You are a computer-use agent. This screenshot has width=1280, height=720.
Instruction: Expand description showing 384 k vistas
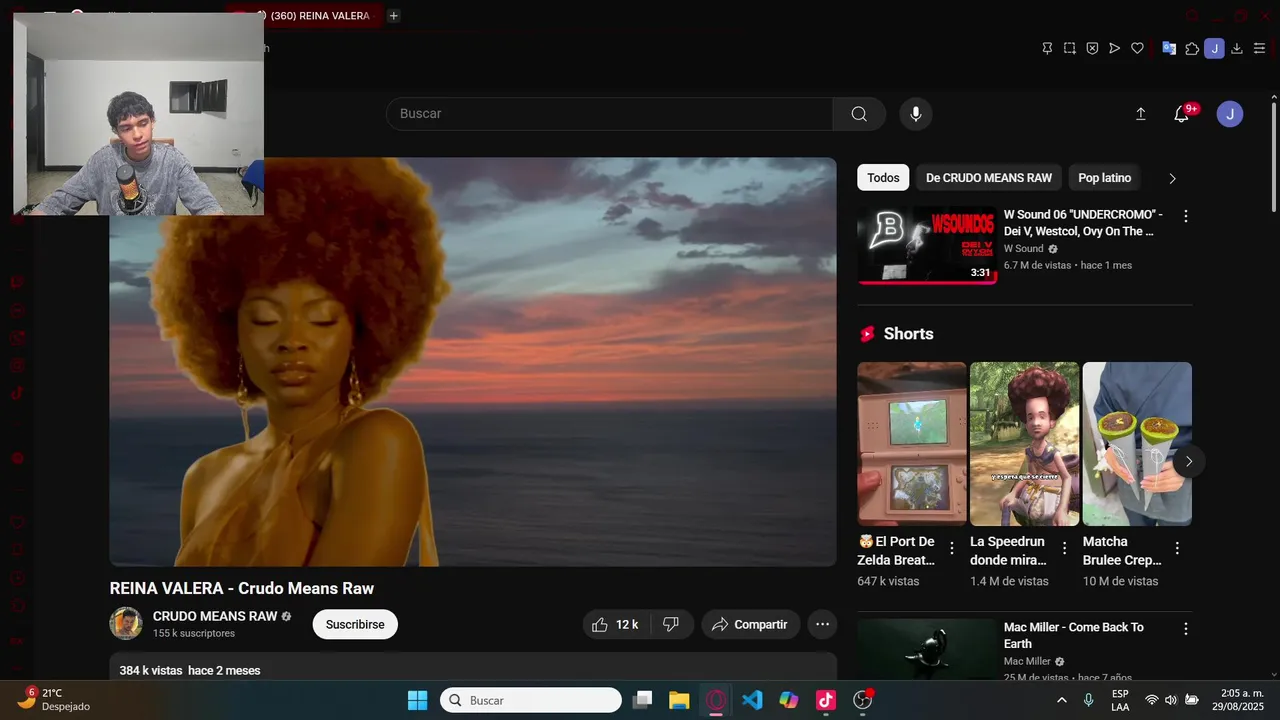pos(473,668)
